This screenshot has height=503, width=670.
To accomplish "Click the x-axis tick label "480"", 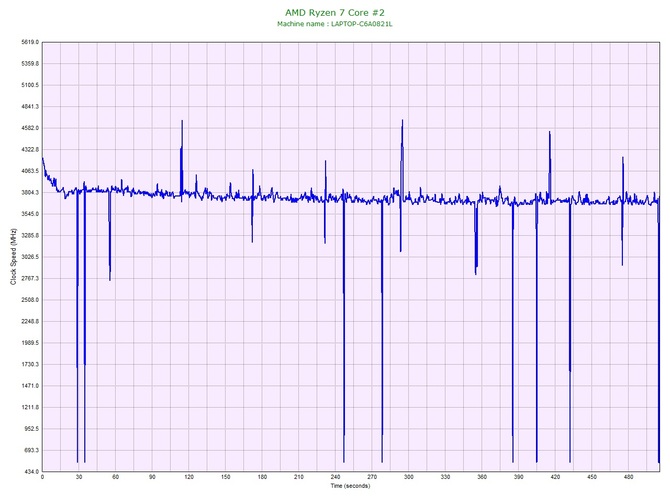I will pyautogui.click(x=629, y=477).
